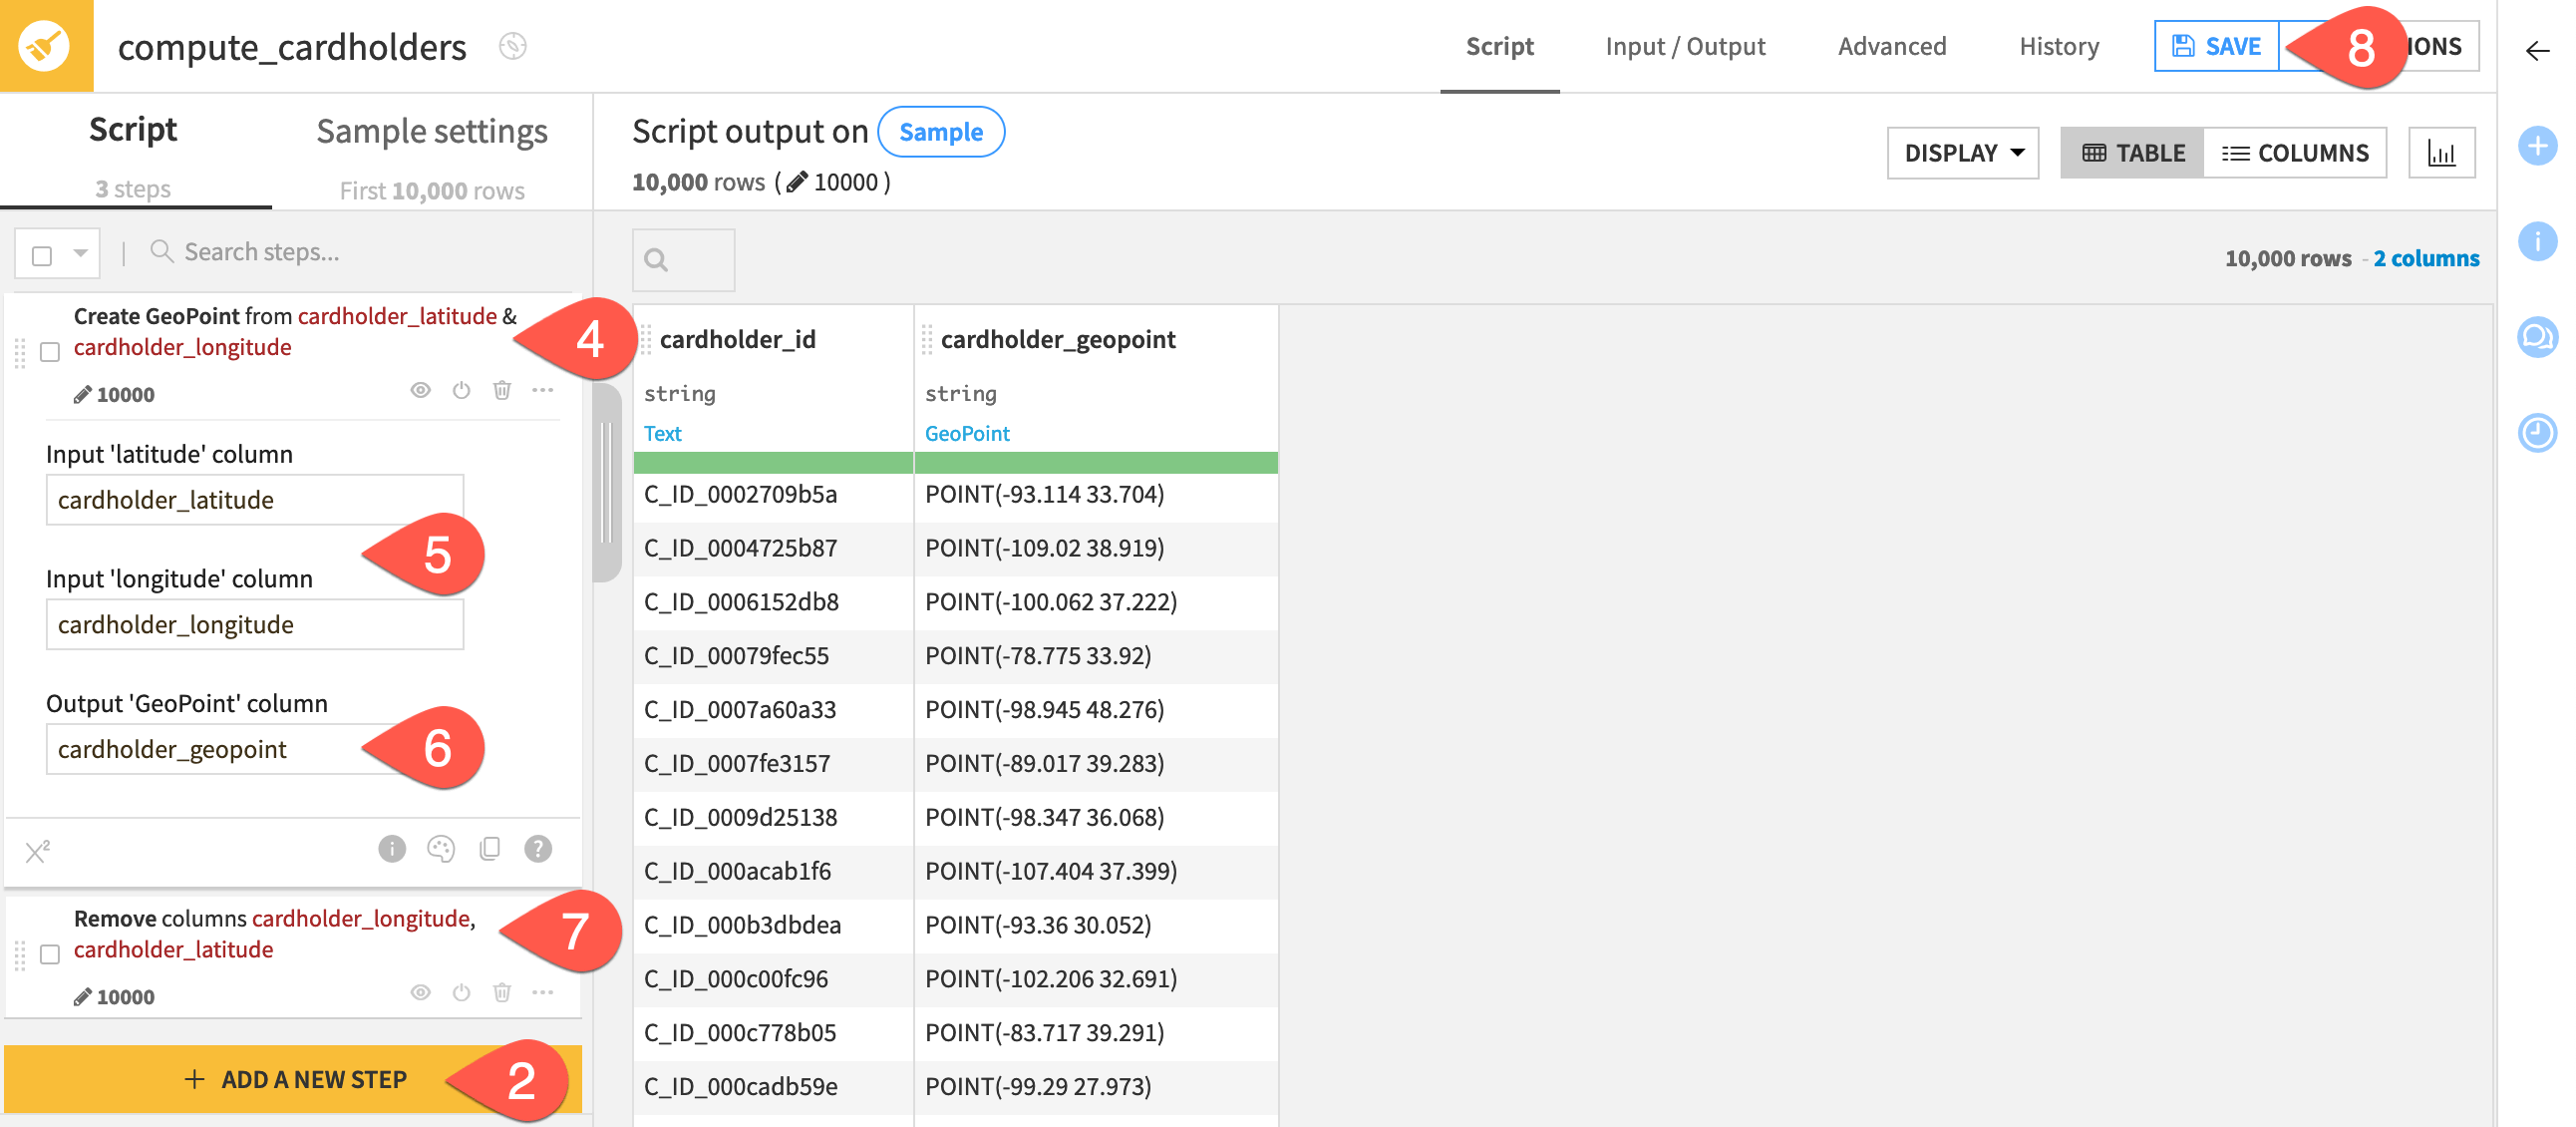2576x1127 pixels.
Task: Open the timeline clock icon in sidebar
Action: 2537,432
